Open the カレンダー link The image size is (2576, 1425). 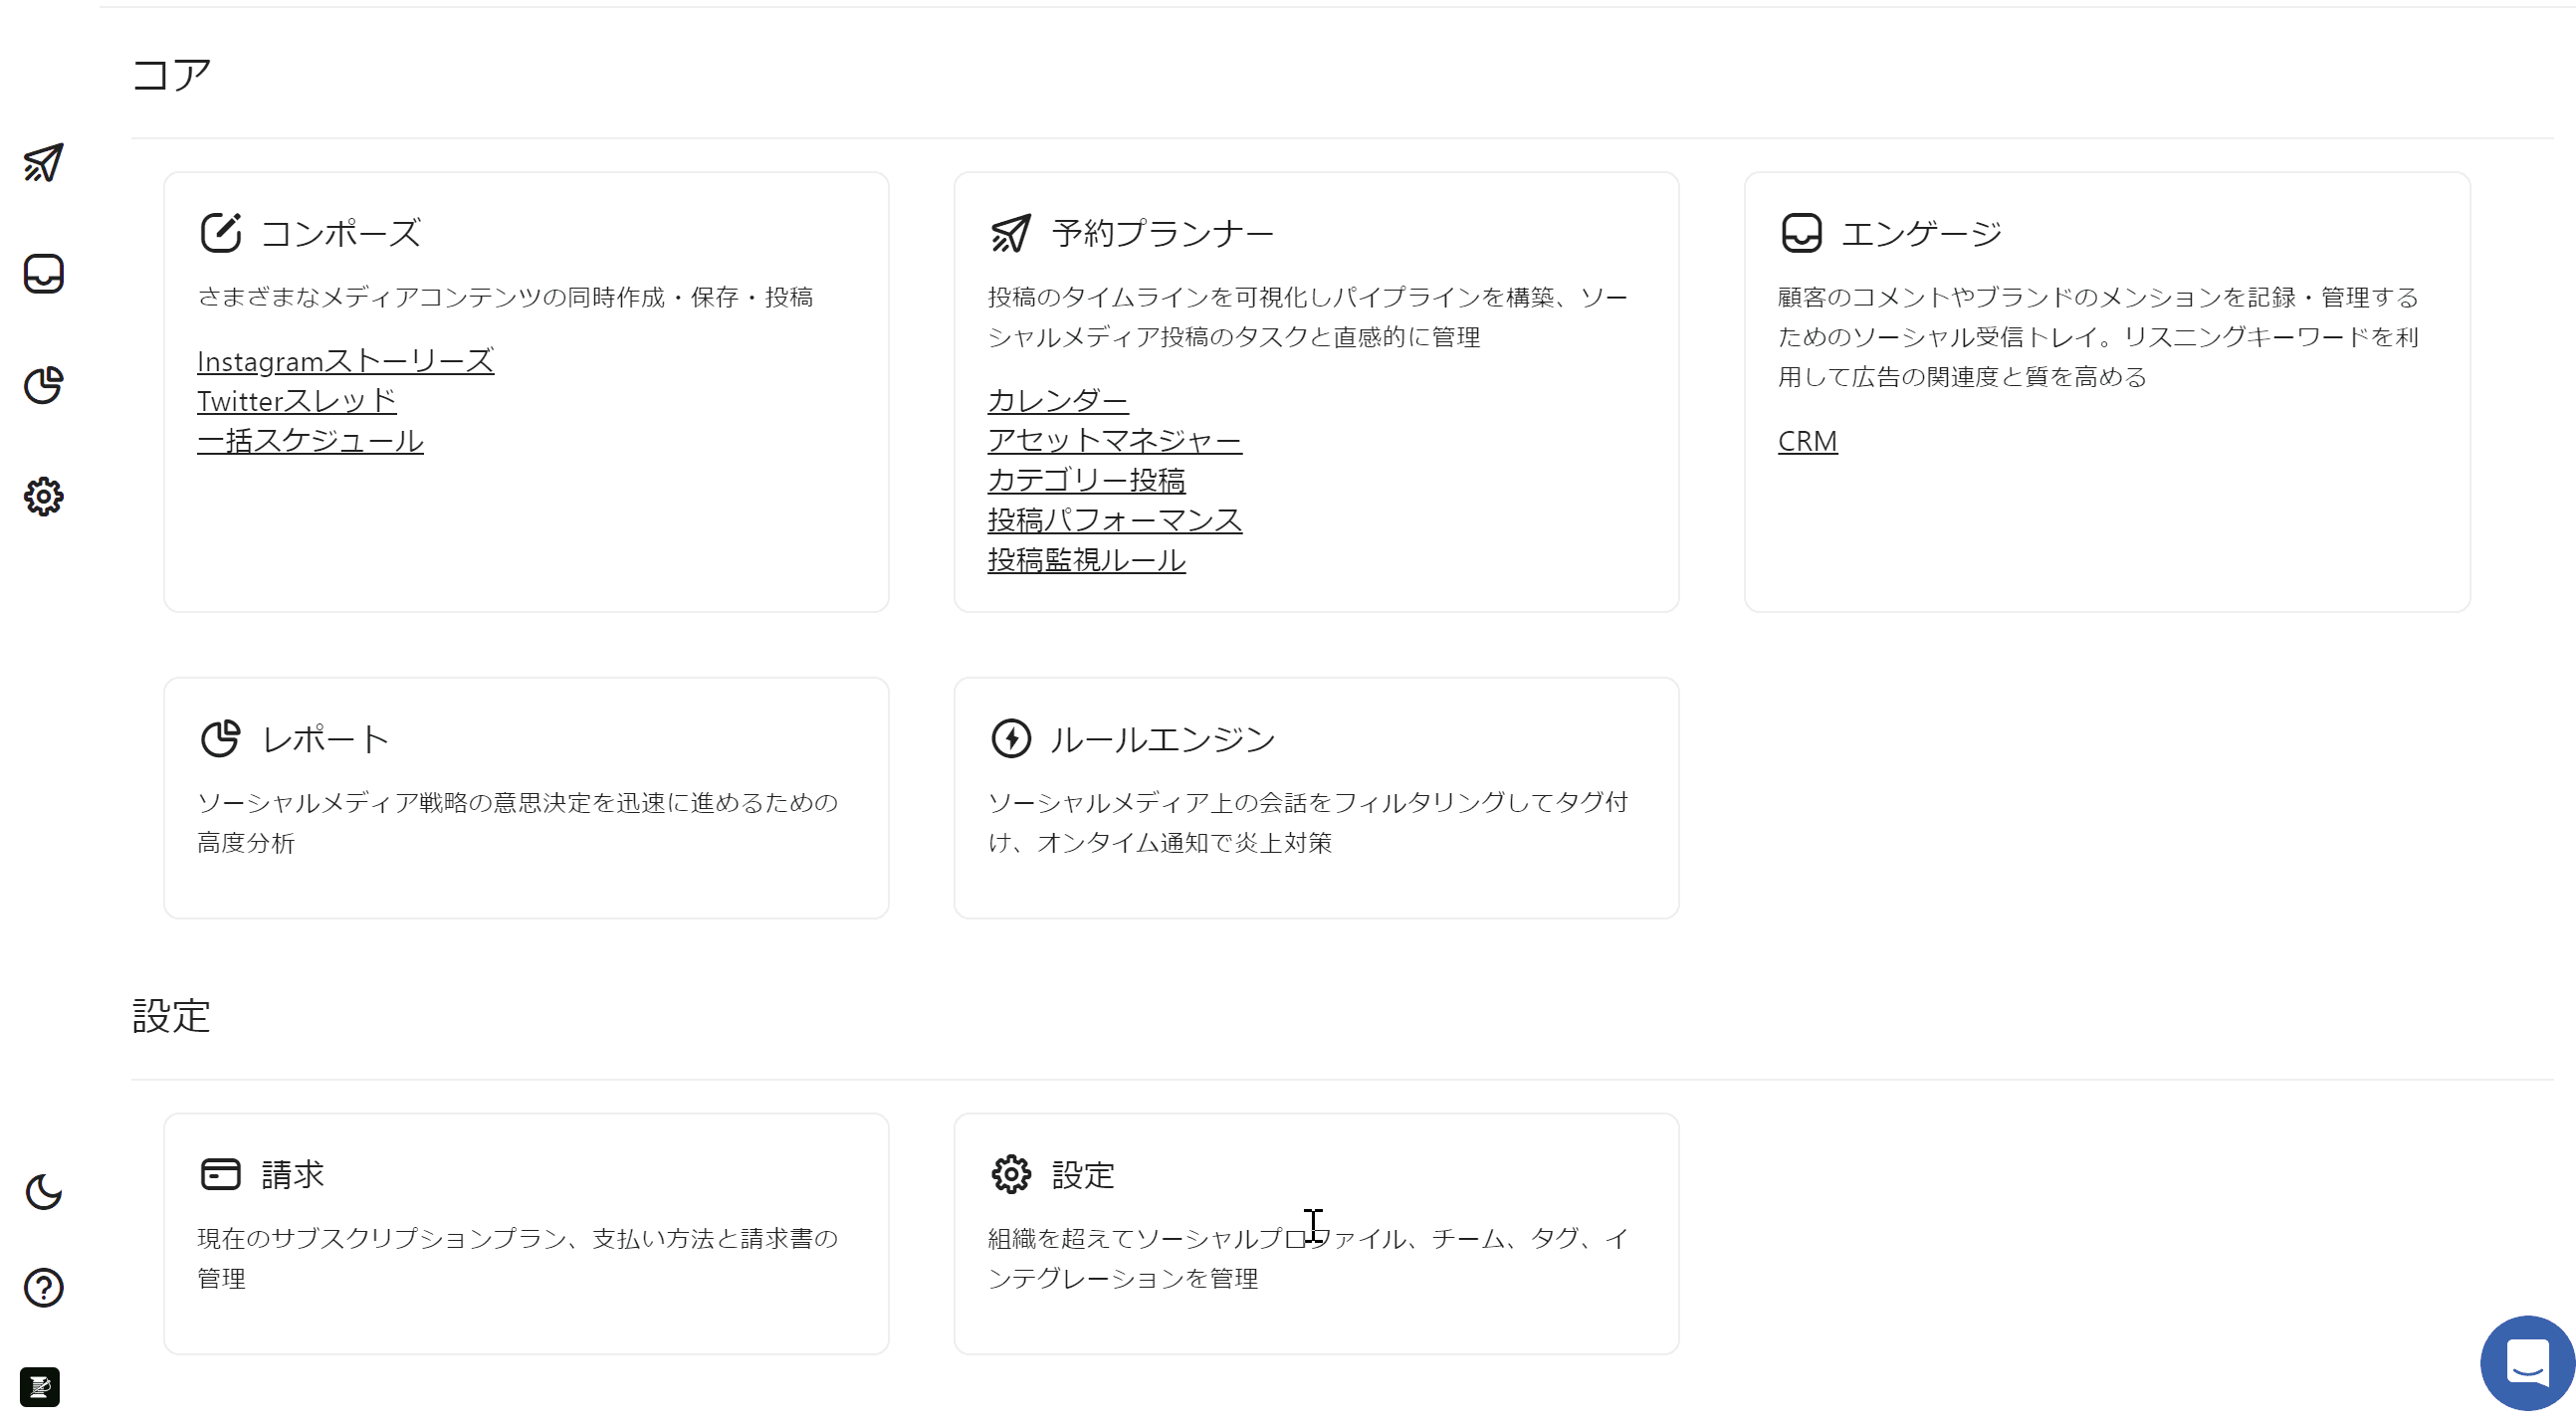click(x=1057, y=401)
